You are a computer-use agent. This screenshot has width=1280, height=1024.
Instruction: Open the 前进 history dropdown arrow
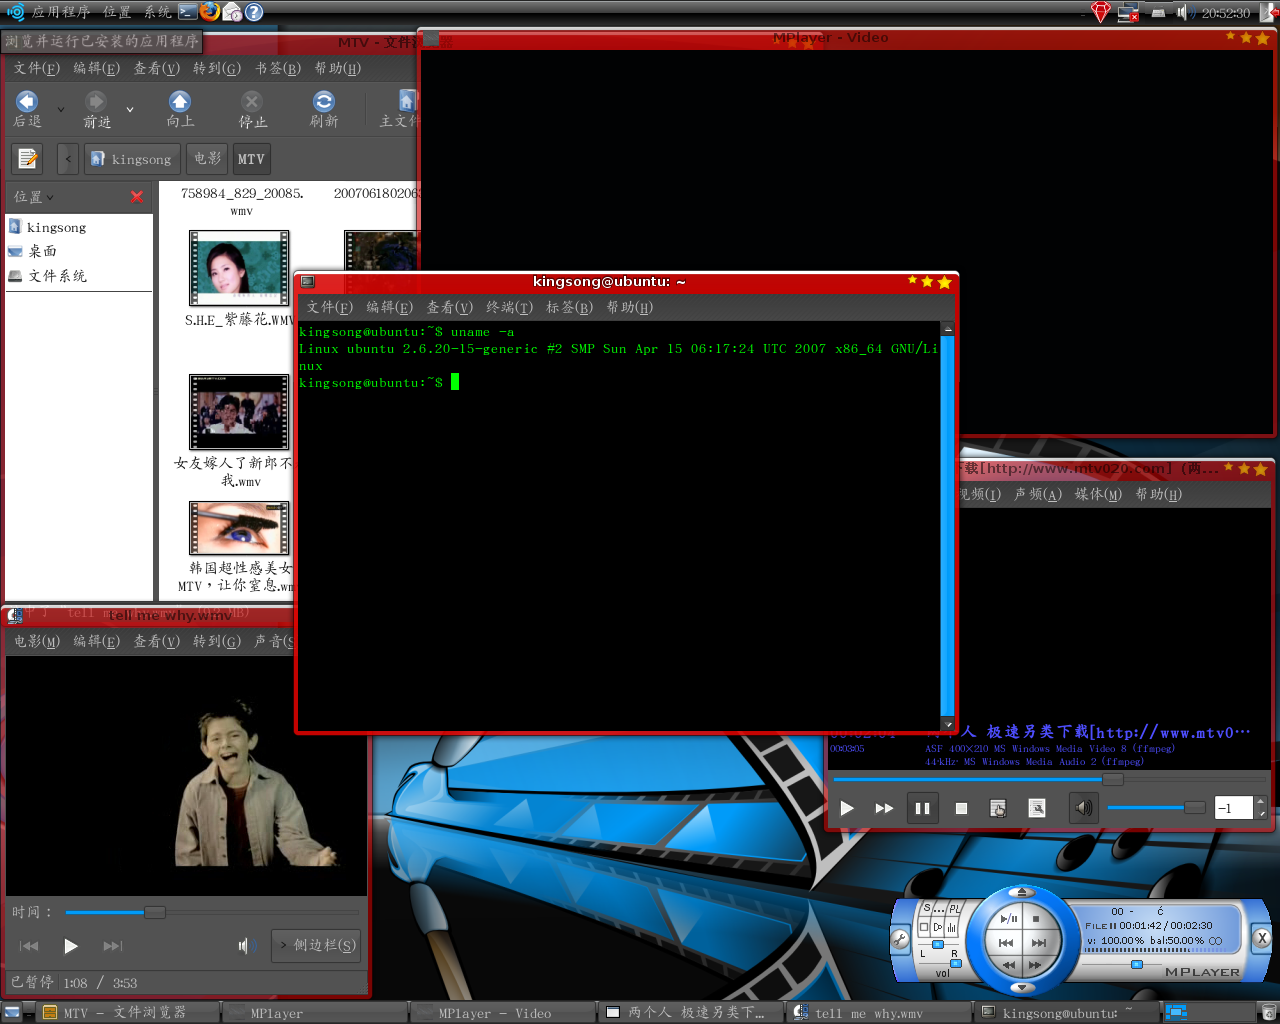point(130,109)
